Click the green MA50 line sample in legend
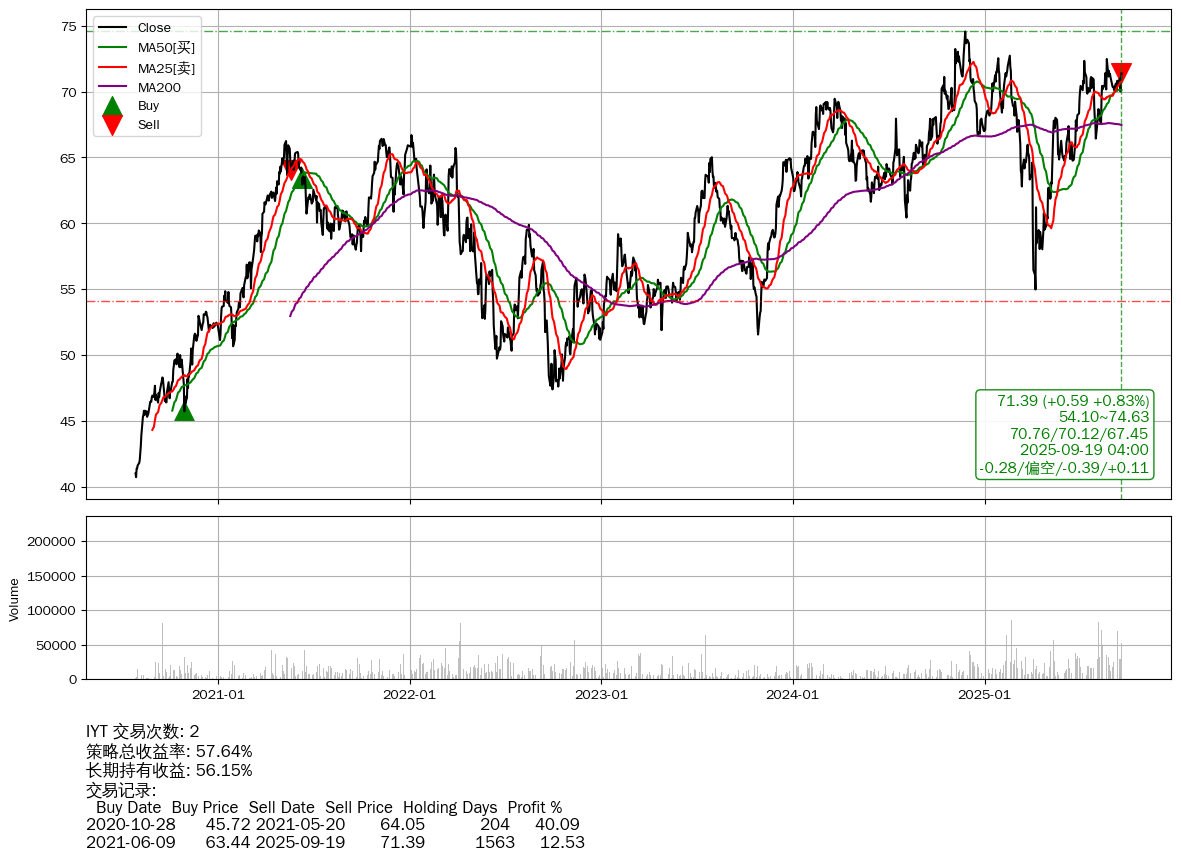Screen dimensions: 1181x860 tap(113, 47)
